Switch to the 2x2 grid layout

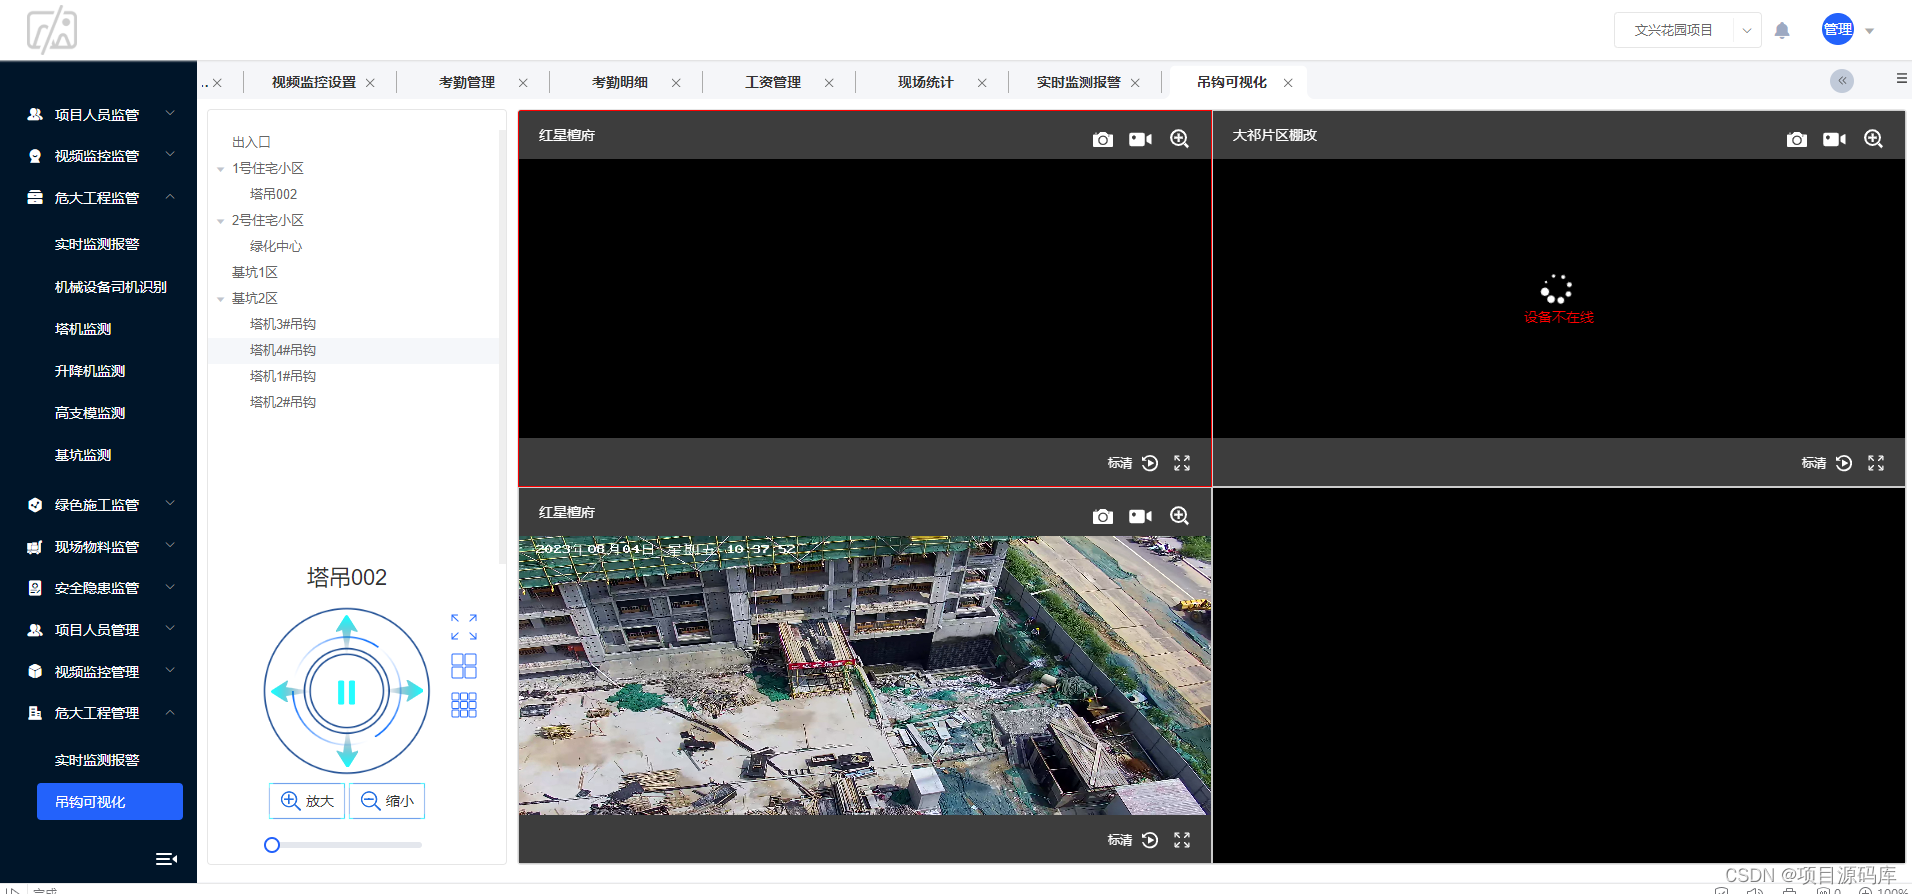tap(464, 666)
